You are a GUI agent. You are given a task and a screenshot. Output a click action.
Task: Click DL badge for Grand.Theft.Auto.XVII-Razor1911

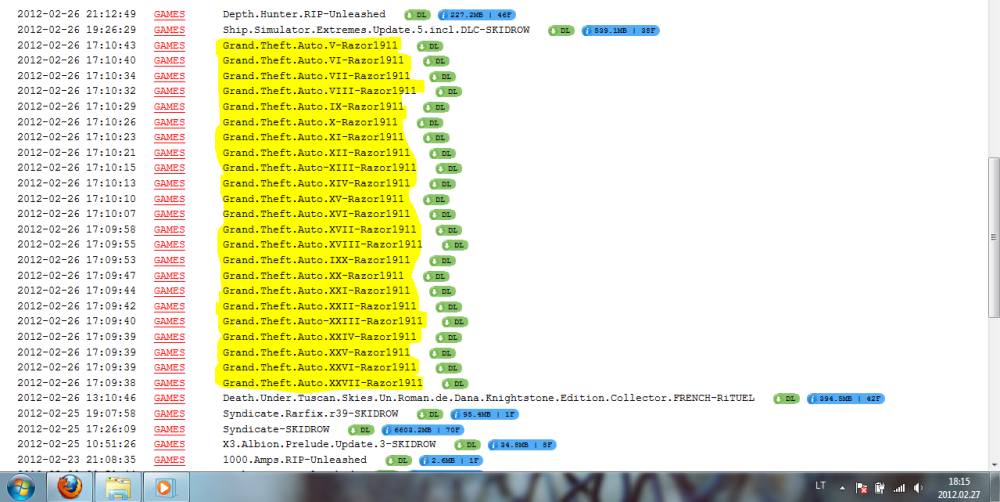pos(449,230)
